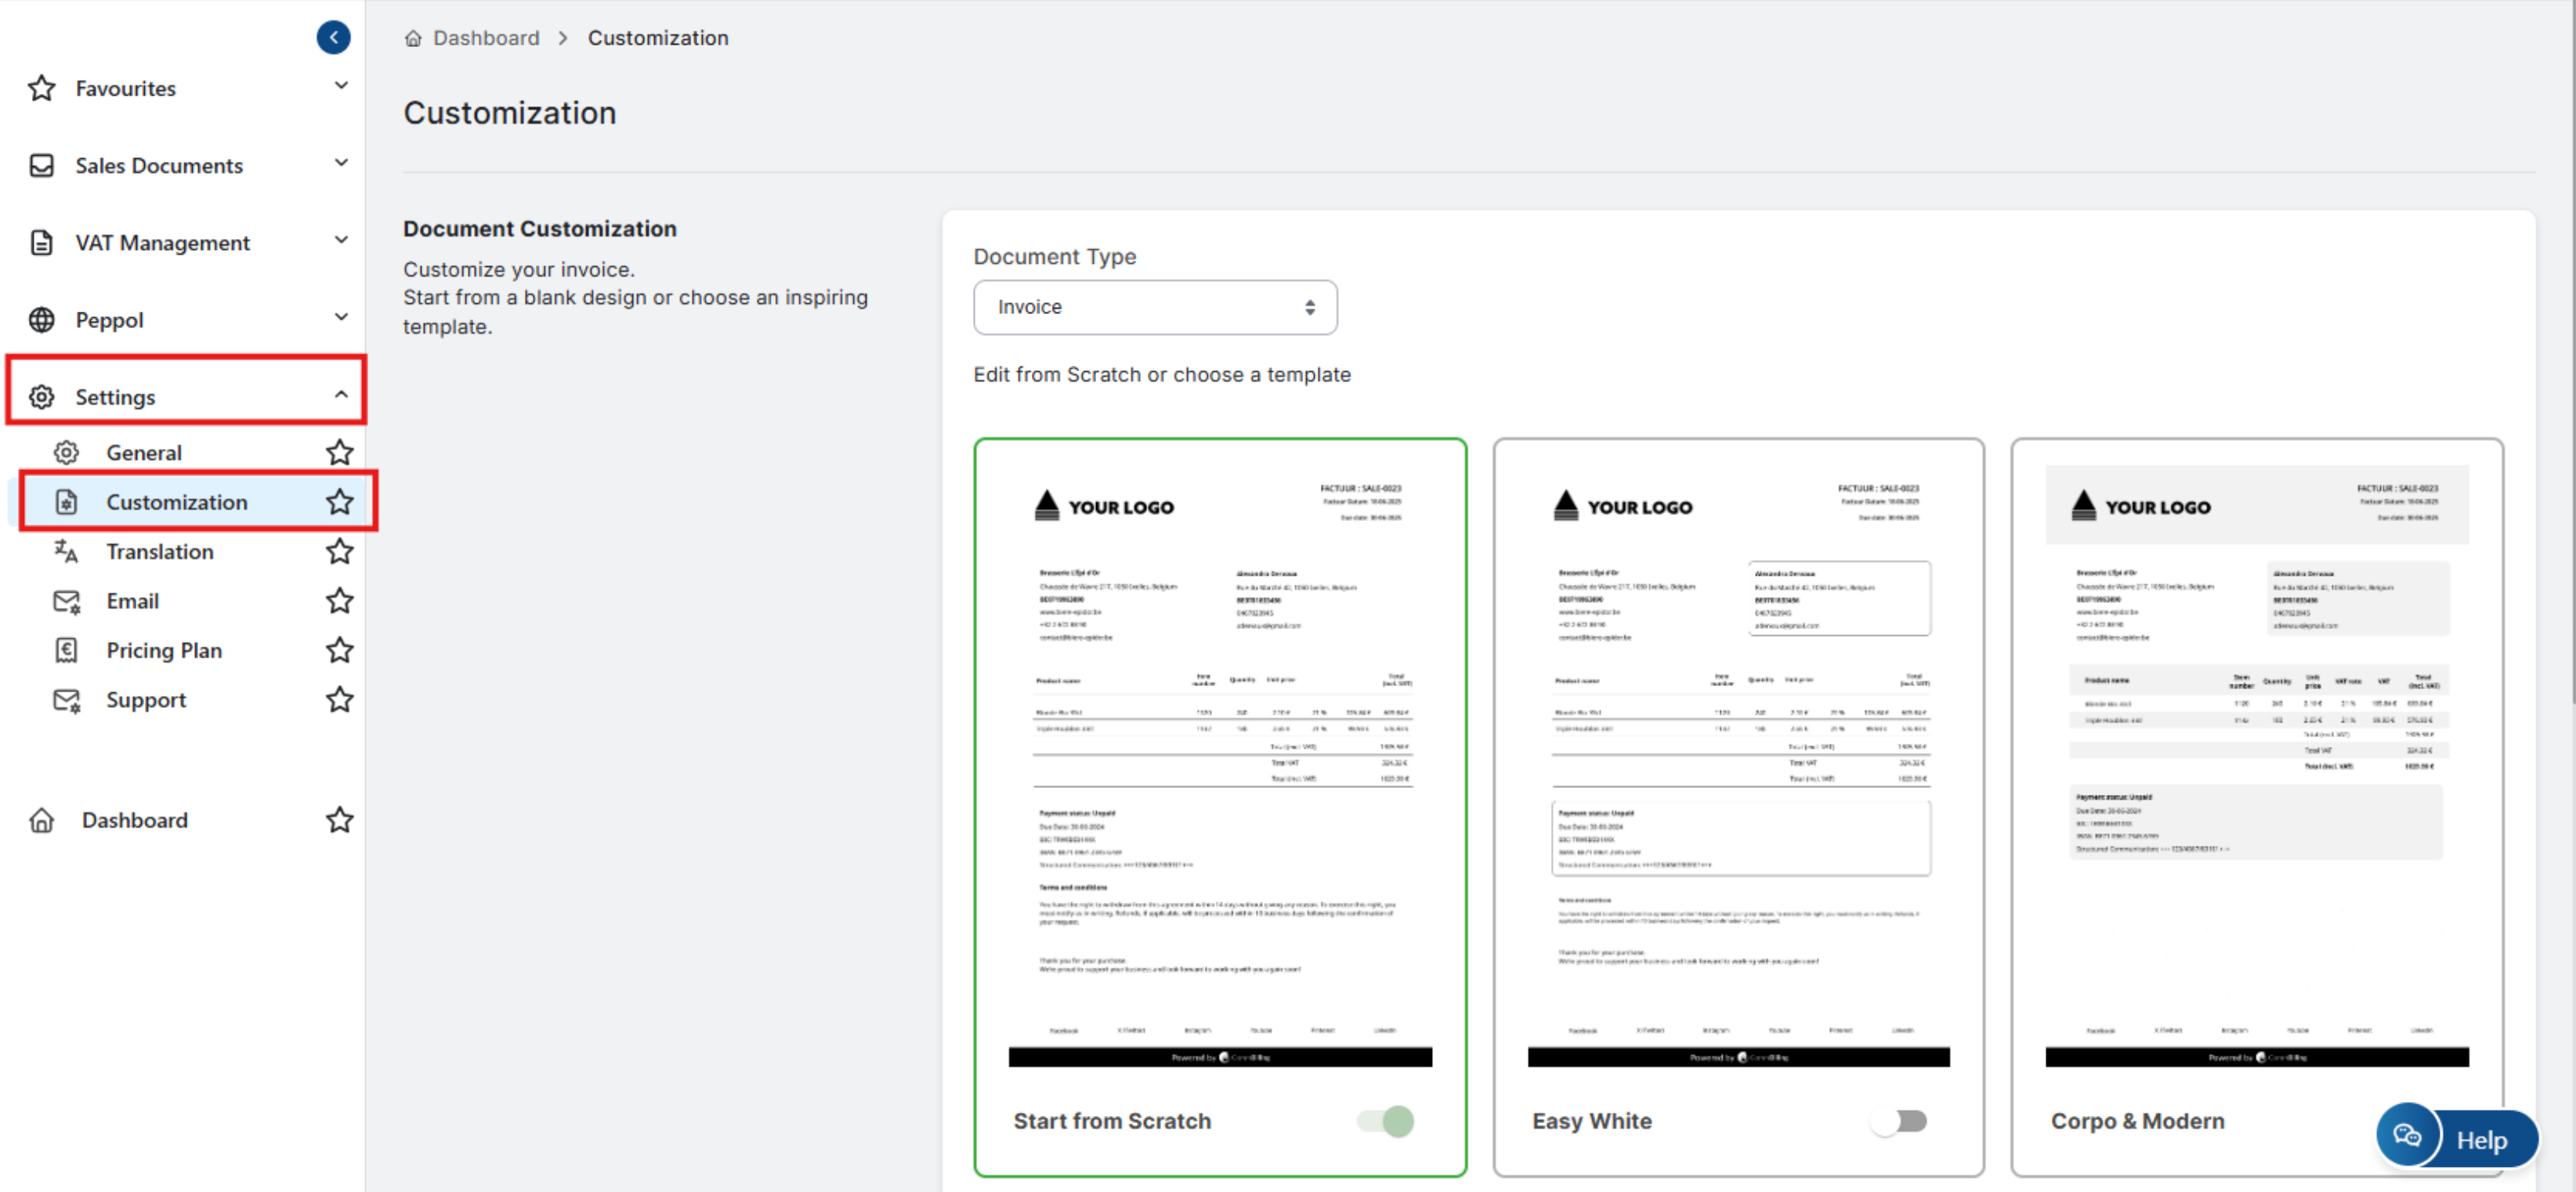
Task: Click the Customization favourite star
Action: coord(339,502)
